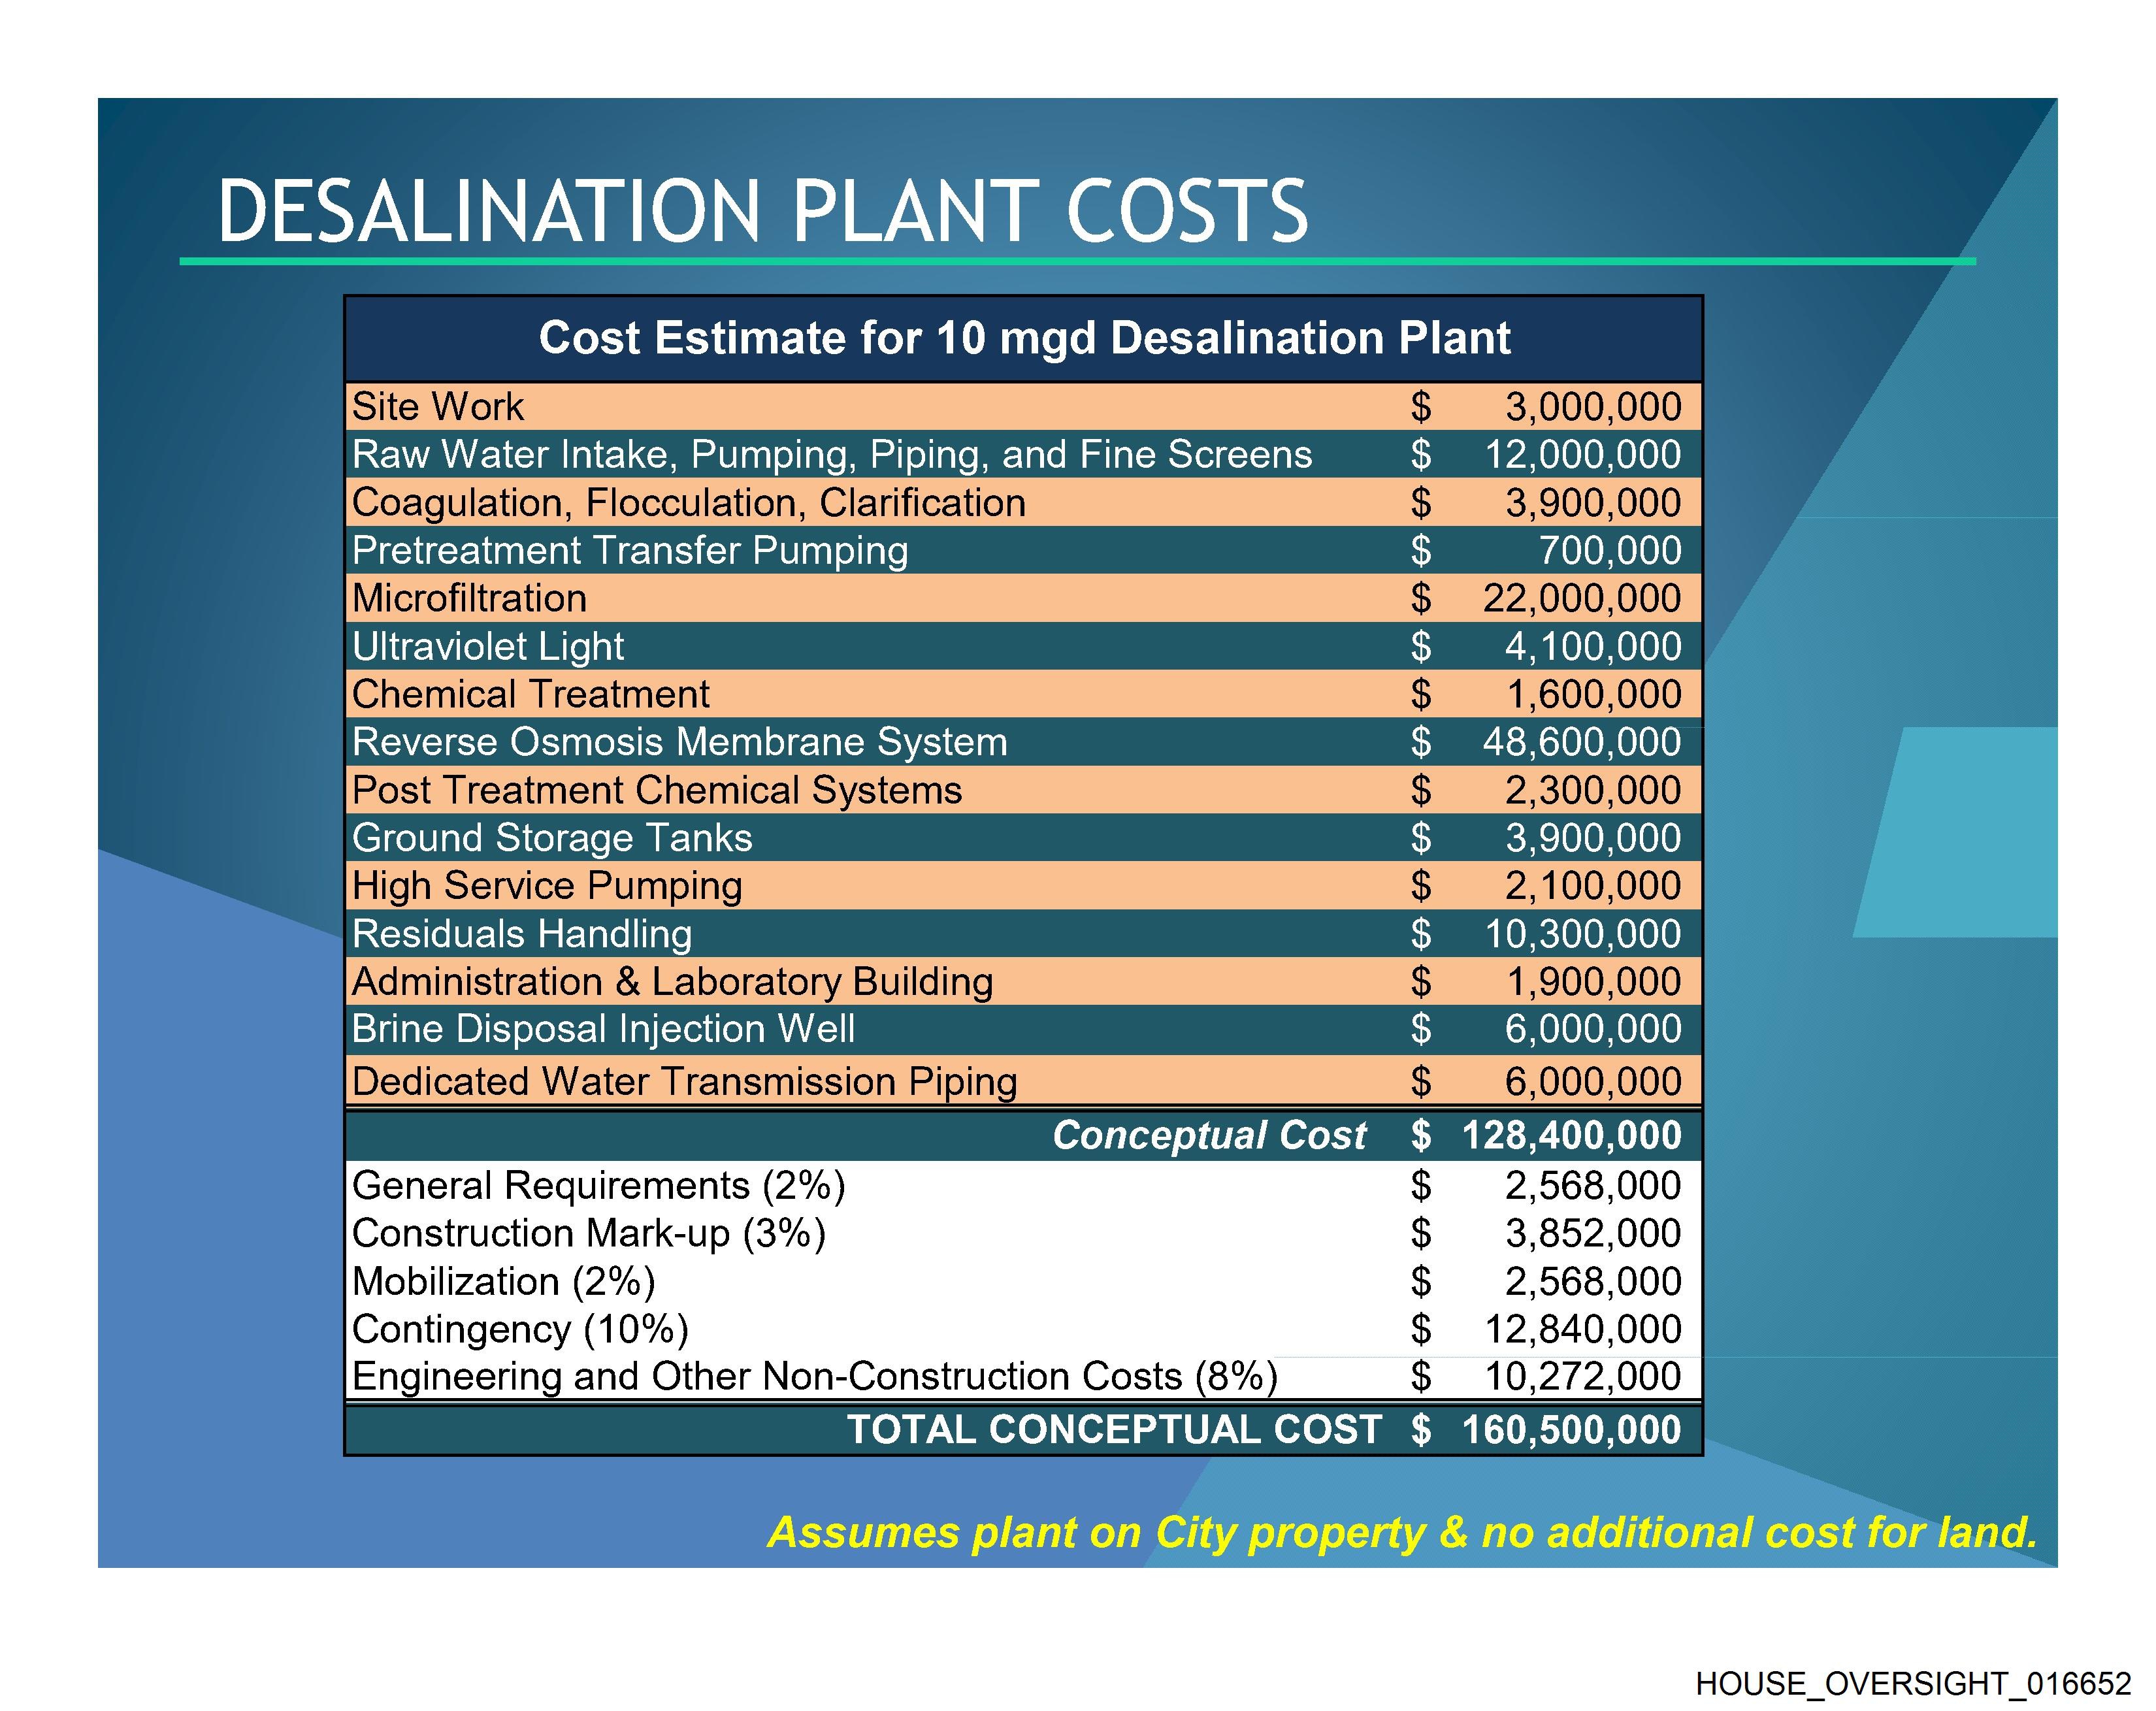The height and width of the screenshot is (1711, 2156).
Task: Select the Total Conceptual Cost label
Action: click(x=1114, y=1429)
